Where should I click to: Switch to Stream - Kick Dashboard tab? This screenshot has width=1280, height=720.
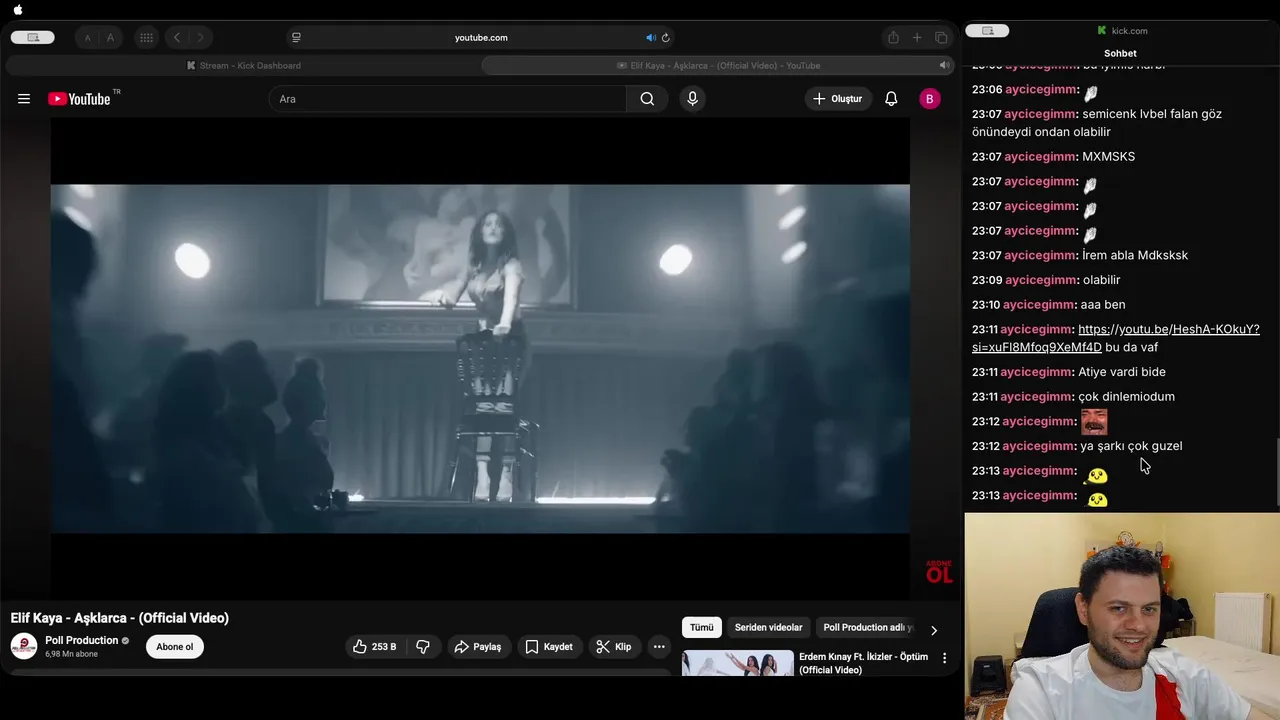click(243, 66)
